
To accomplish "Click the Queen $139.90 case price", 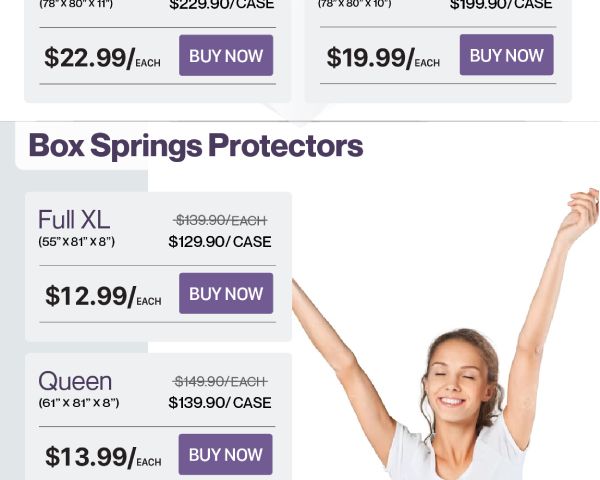I will (220, 403).
